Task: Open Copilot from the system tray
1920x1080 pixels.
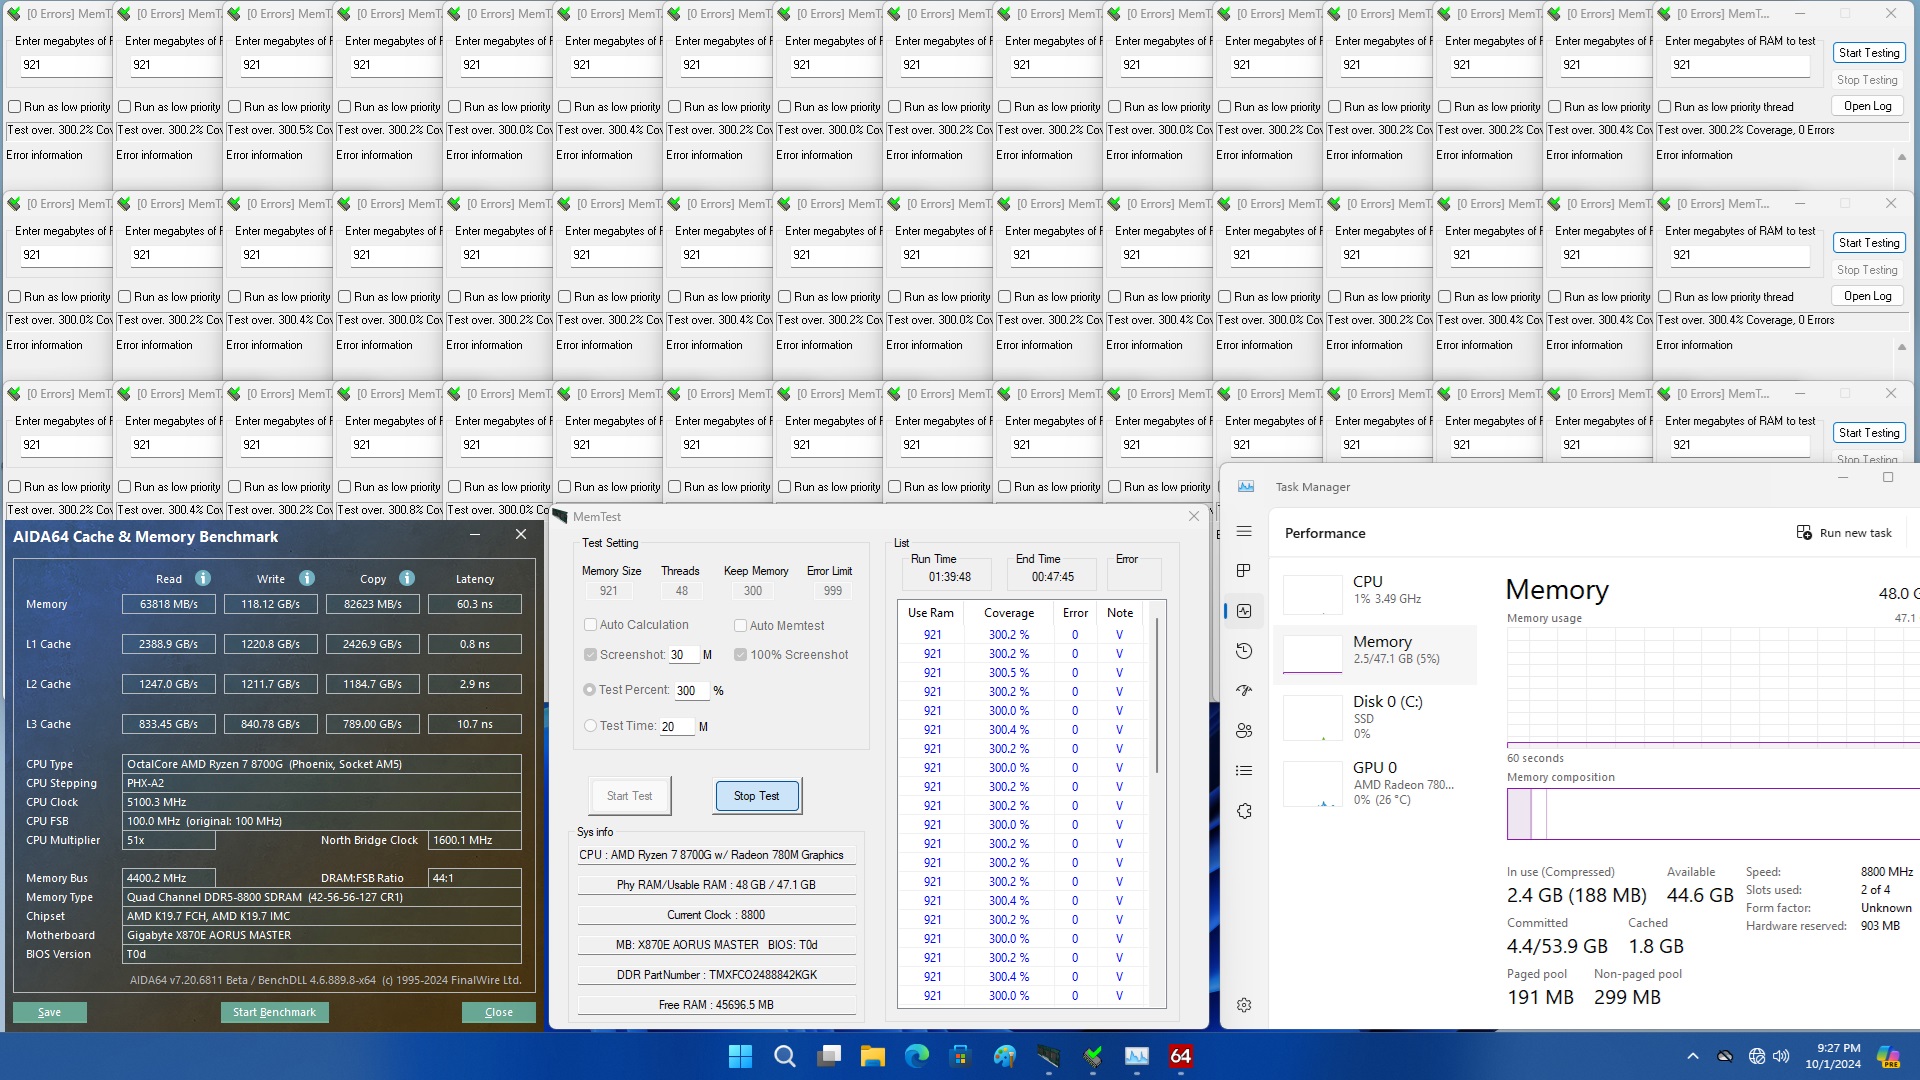Action: [x=1888, y=1056]
